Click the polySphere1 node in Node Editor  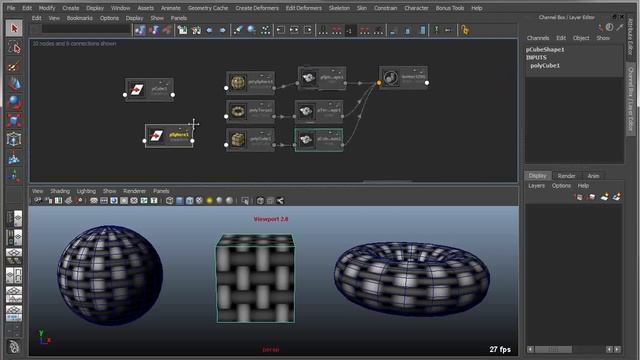click(250, 82)
